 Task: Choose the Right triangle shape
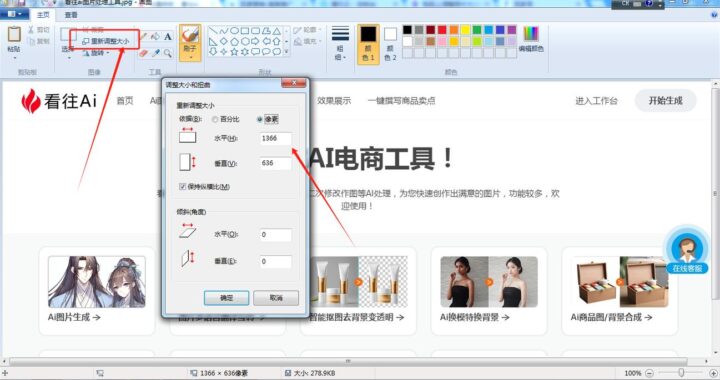click(213, 41)
